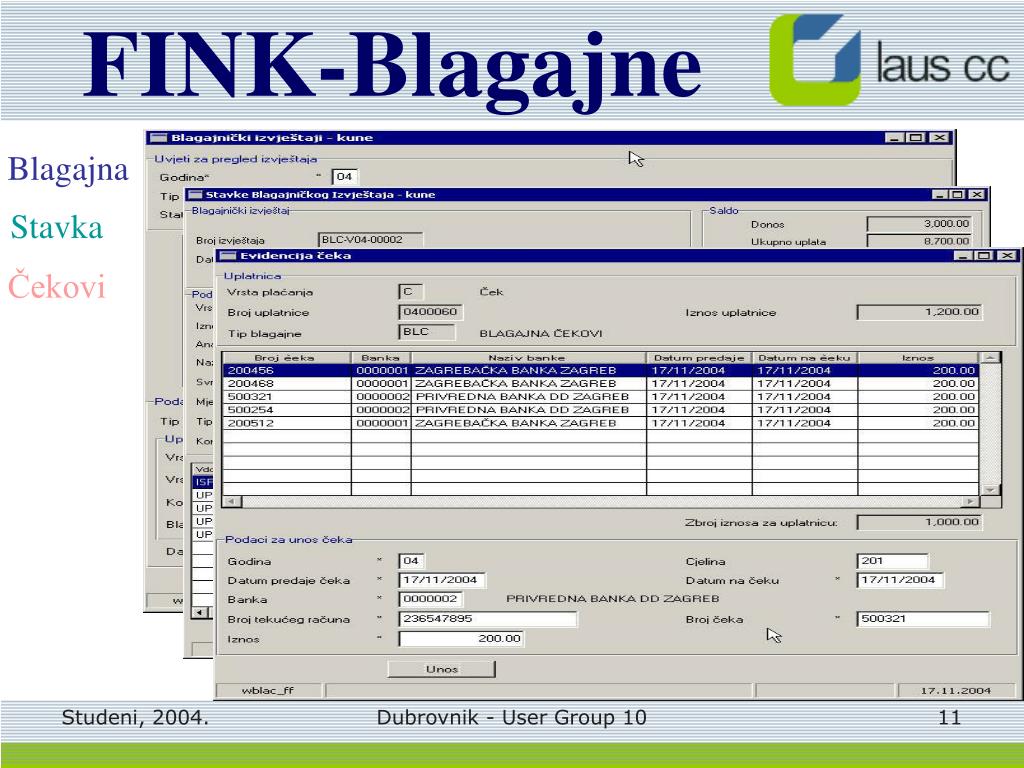Click wblac_ff status bar entry
1024x768 pixels.
(268, 690)
